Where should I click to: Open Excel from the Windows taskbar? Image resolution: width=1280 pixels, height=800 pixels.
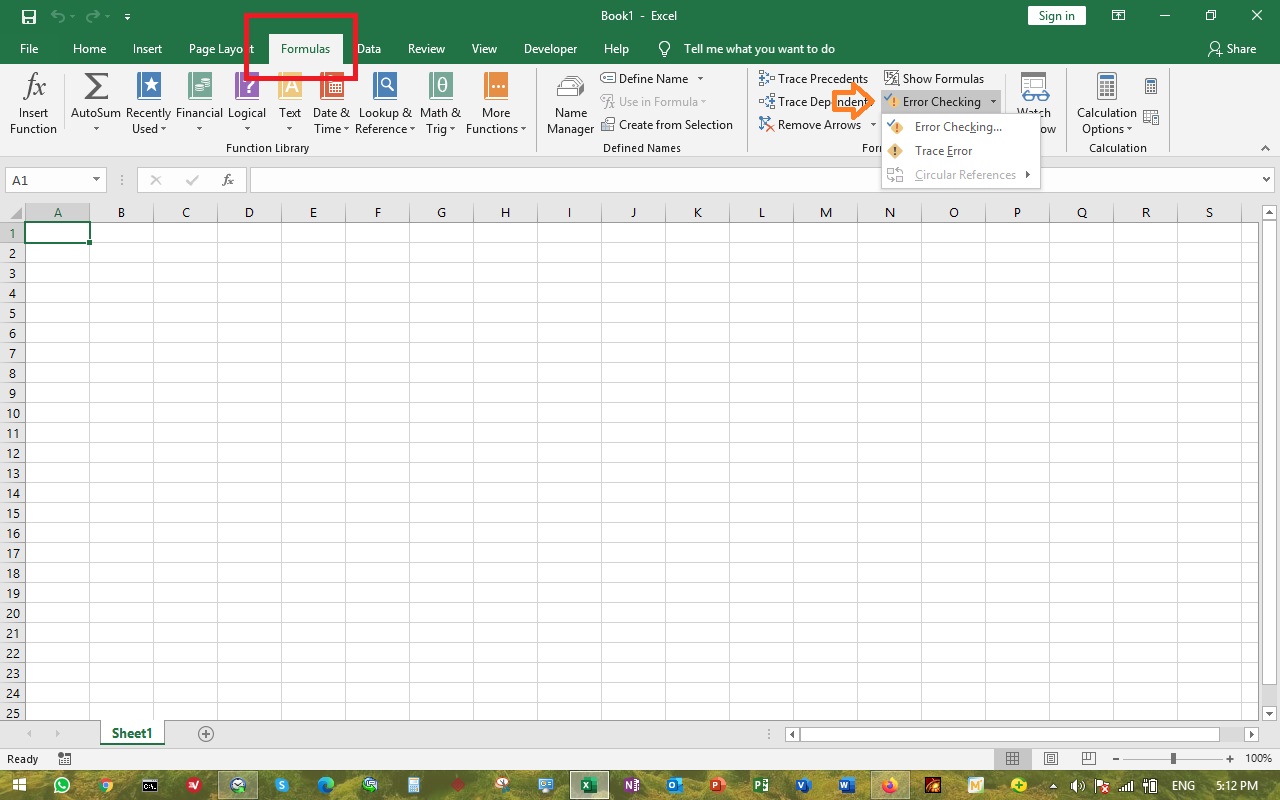point(589,785)
